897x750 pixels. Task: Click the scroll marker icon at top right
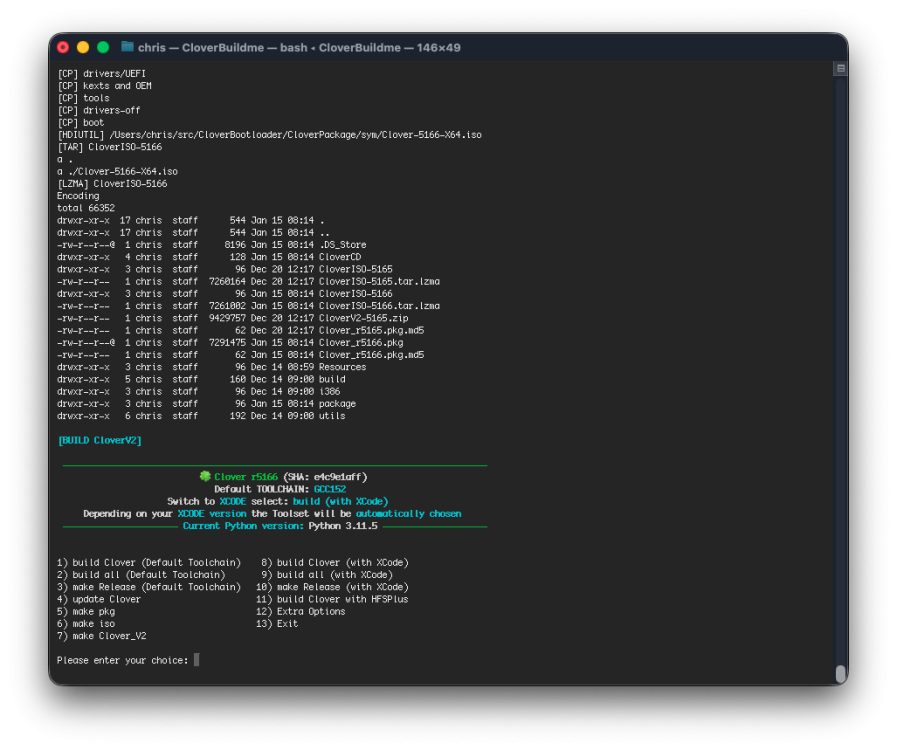pos(840,69)
